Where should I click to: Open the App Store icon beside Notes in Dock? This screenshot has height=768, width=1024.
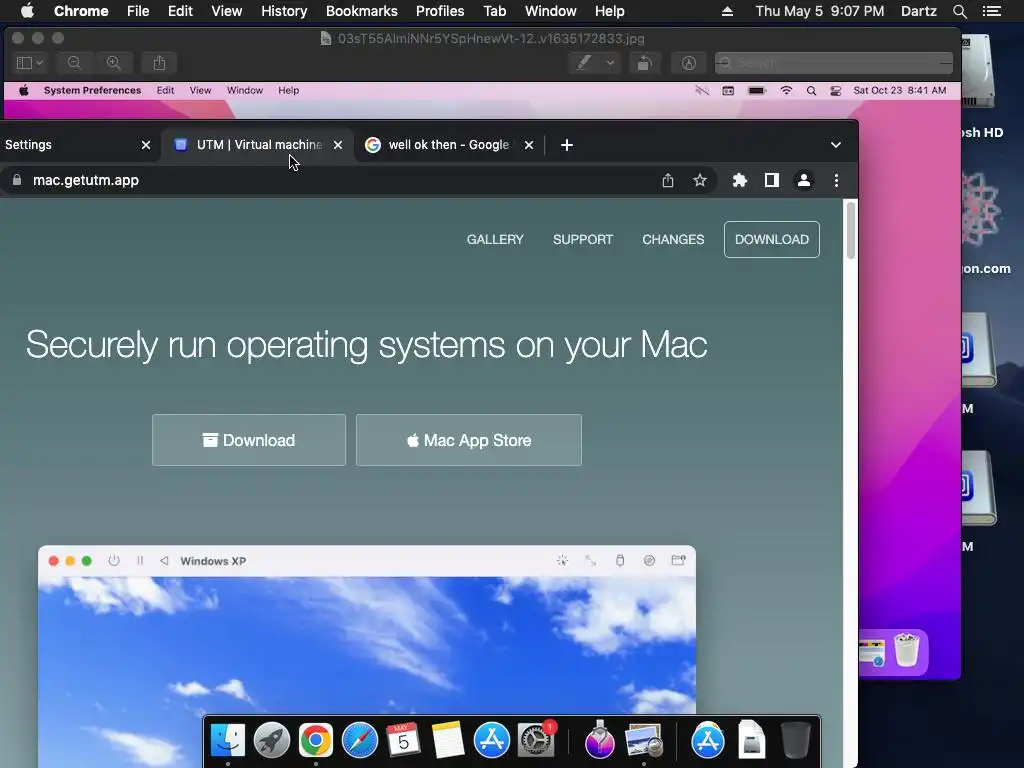pyautogui.click(x=492, y=741)
